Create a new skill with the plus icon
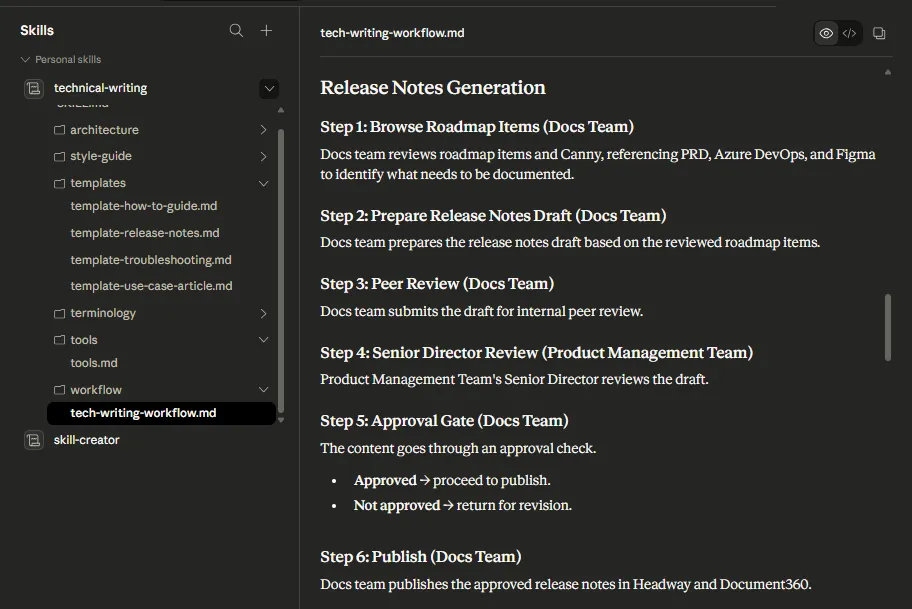This screenshot has height=609, width=912. click(x=266, y=30)
